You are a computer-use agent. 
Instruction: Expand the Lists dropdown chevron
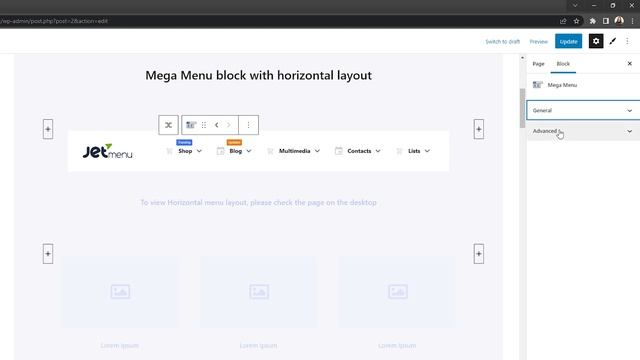point(427,151)
